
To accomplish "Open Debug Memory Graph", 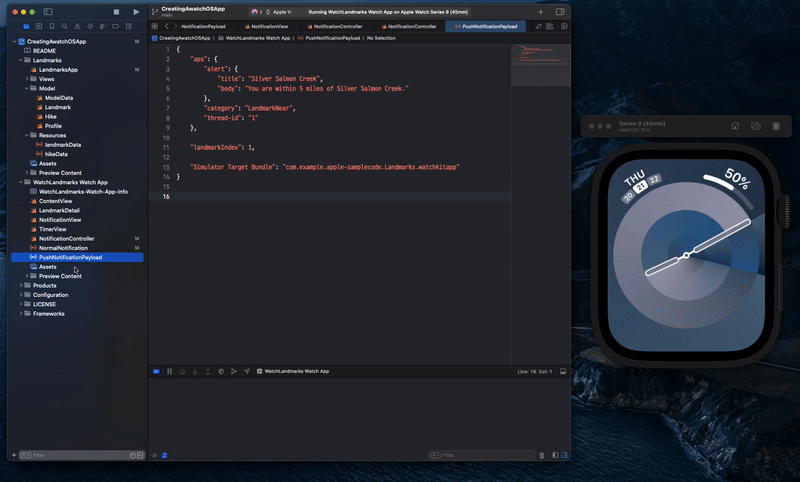I will 234,371.
